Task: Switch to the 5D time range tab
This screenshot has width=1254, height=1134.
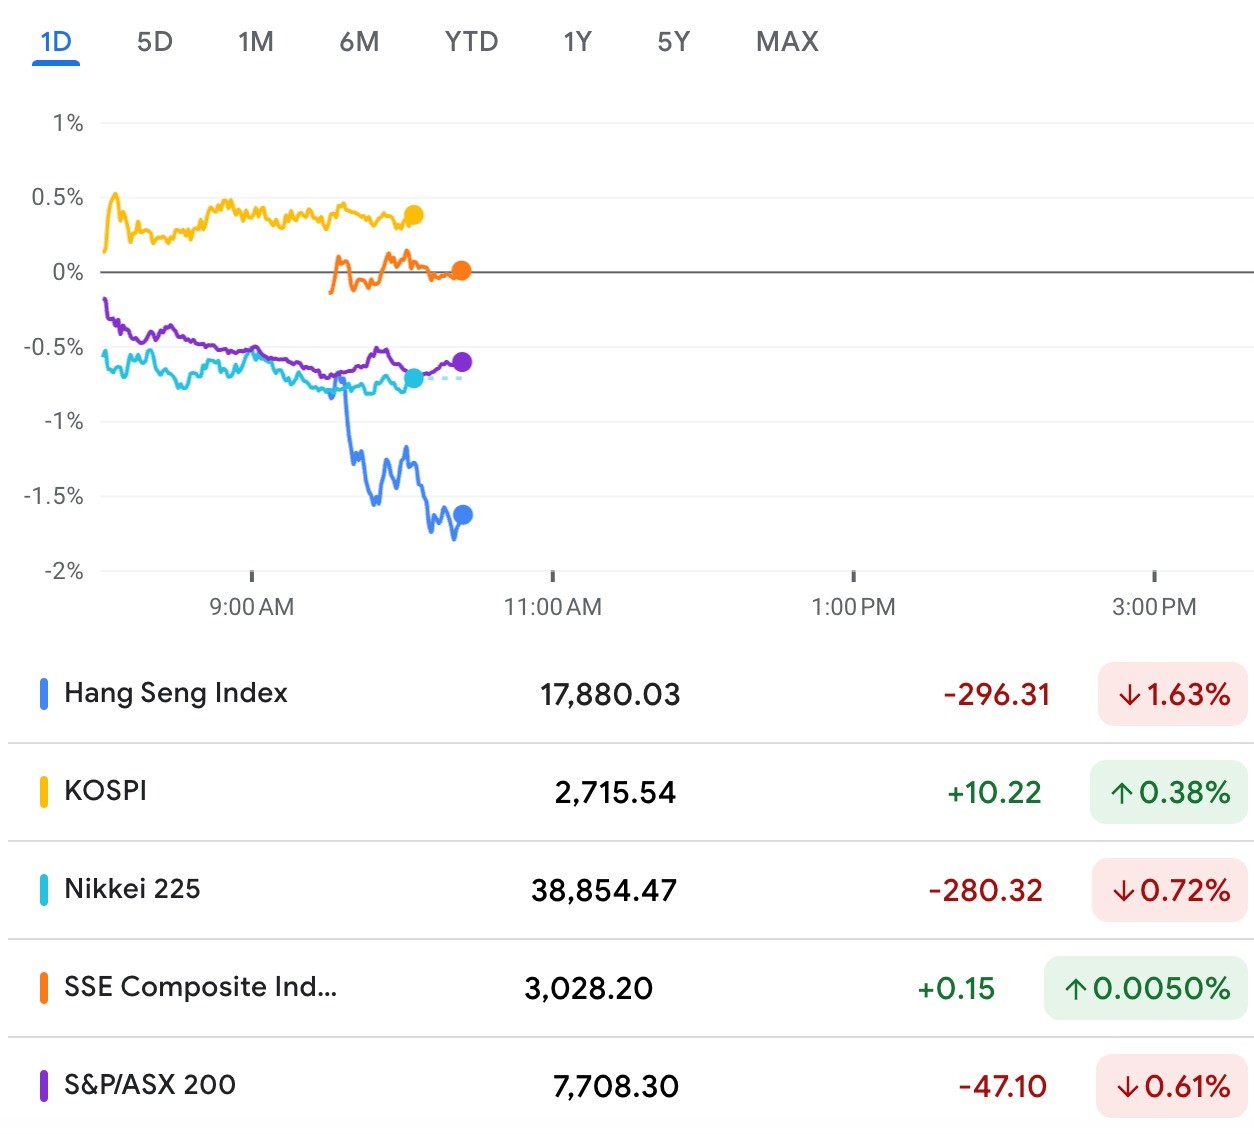Action: click(x=155, y=42)
